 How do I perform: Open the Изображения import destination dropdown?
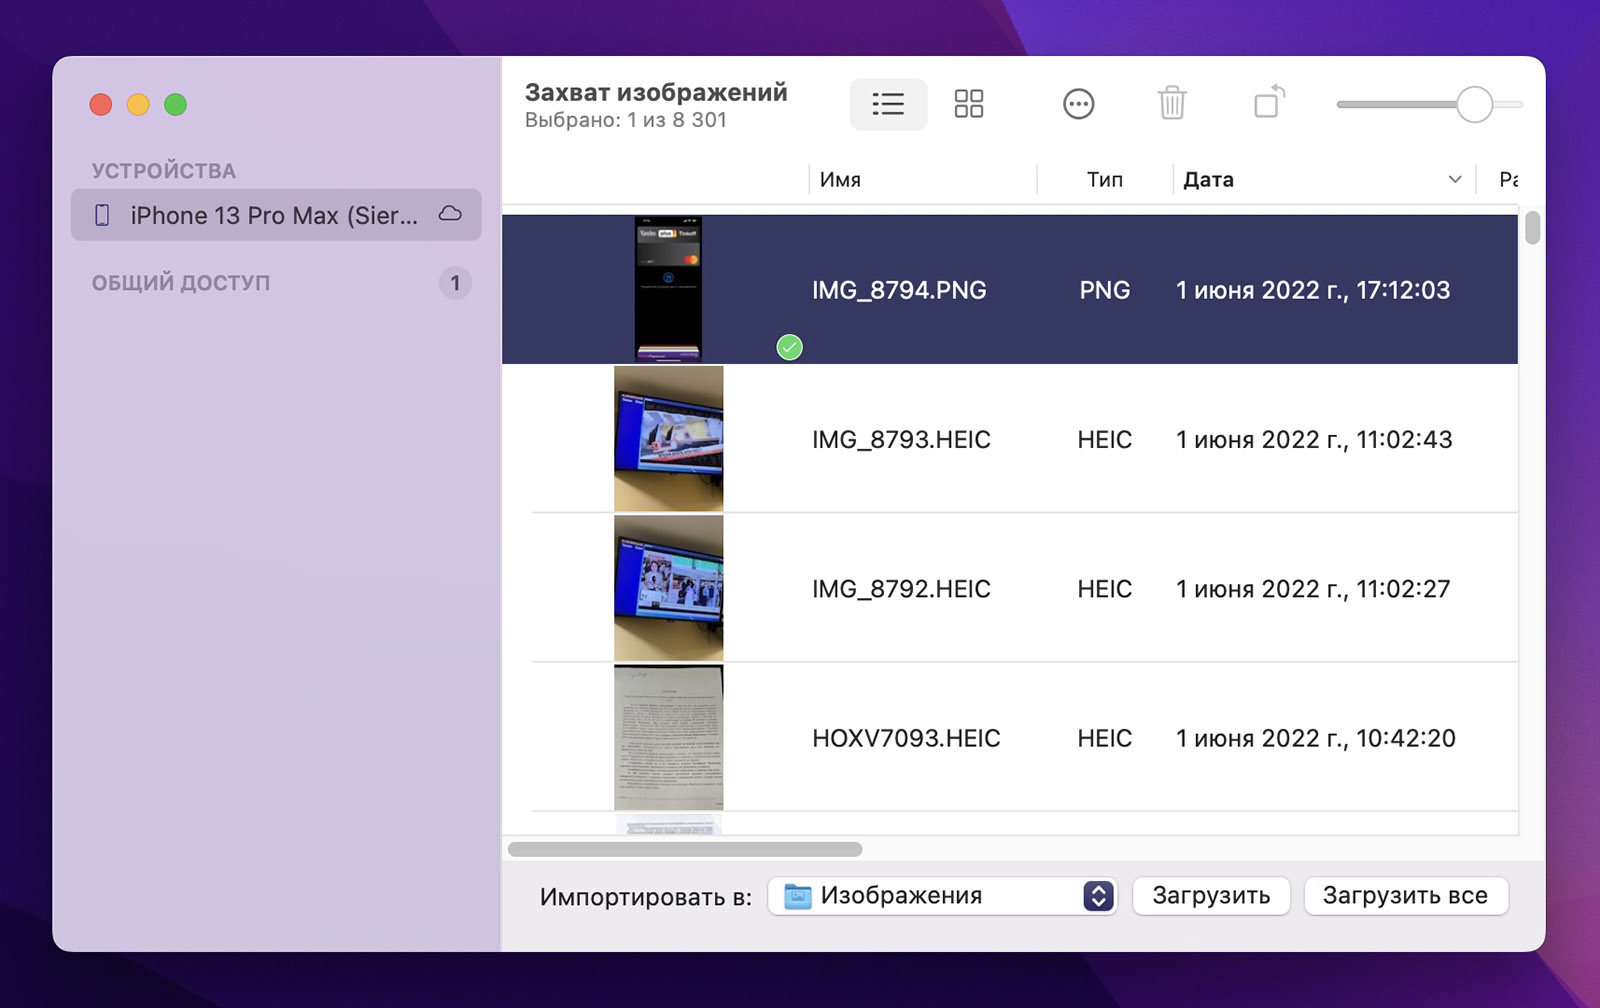pos(942,896)
